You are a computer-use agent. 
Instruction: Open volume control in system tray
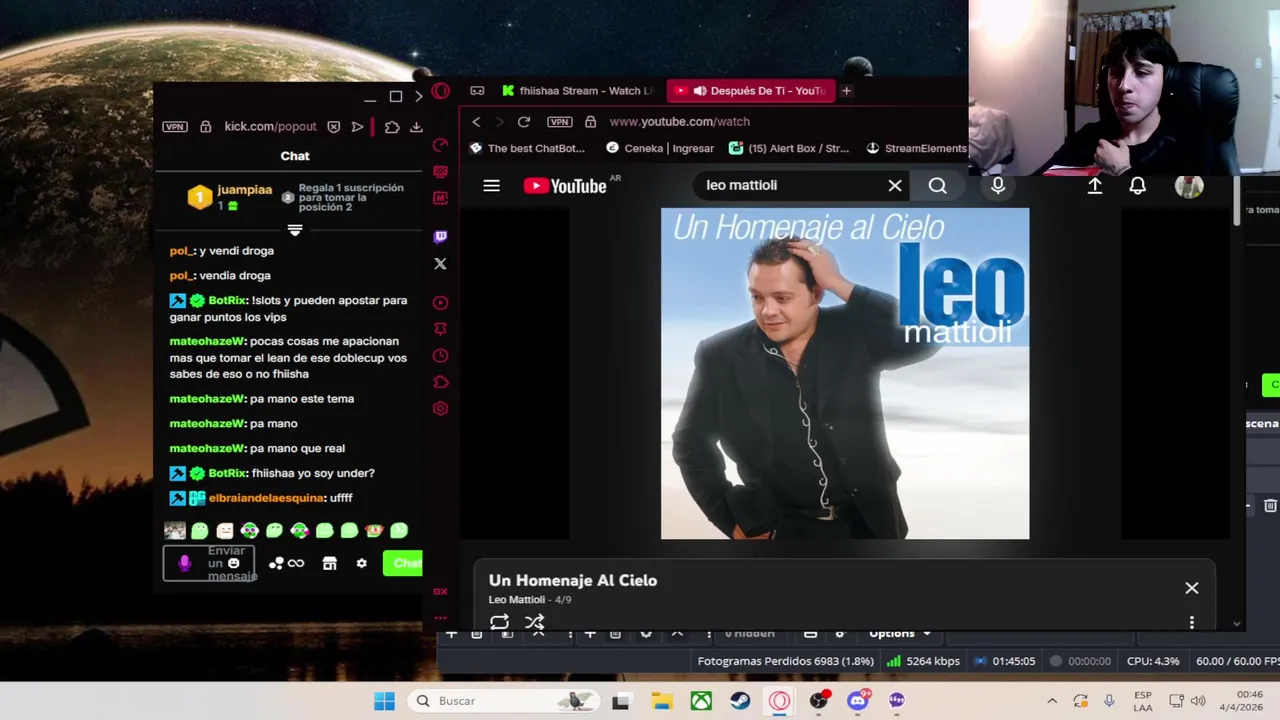click(x=1198, y=701)
